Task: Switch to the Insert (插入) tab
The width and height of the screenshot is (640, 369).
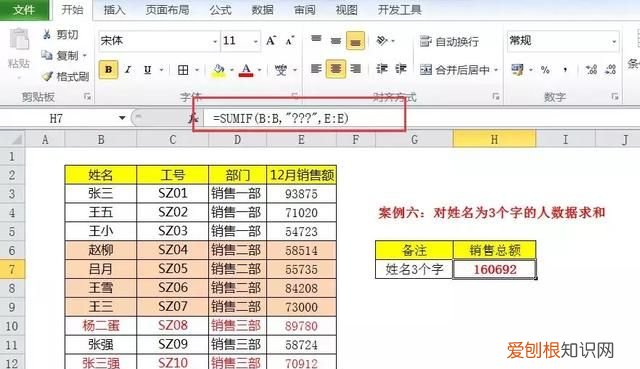Action: (x=115, y=10)
